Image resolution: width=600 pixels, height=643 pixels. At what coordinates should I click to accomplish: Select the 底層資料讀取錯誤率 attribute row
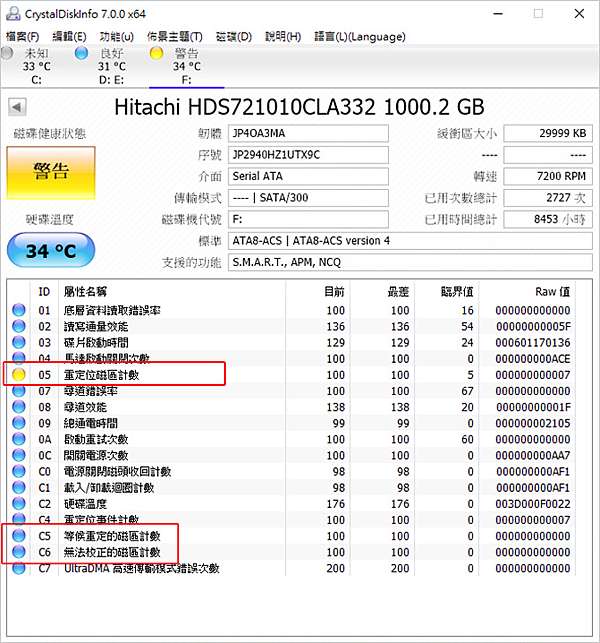(x=291, y=310)
